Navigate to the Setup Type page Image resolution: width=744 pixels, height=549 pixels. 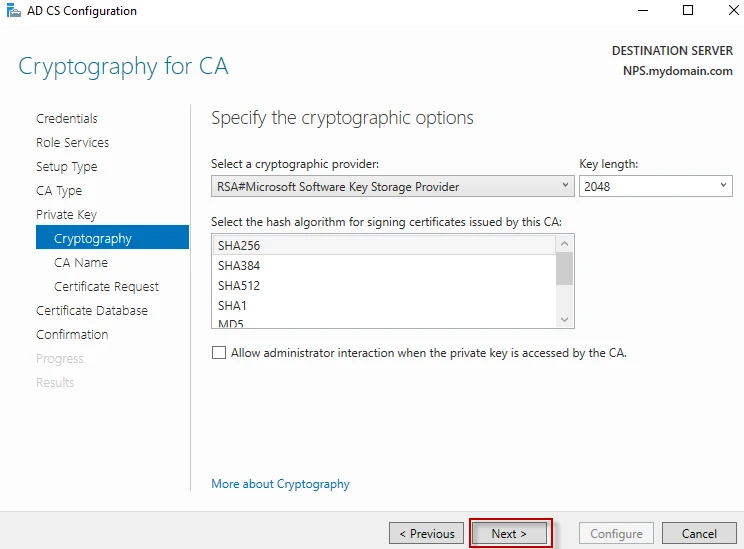(67, 167)
